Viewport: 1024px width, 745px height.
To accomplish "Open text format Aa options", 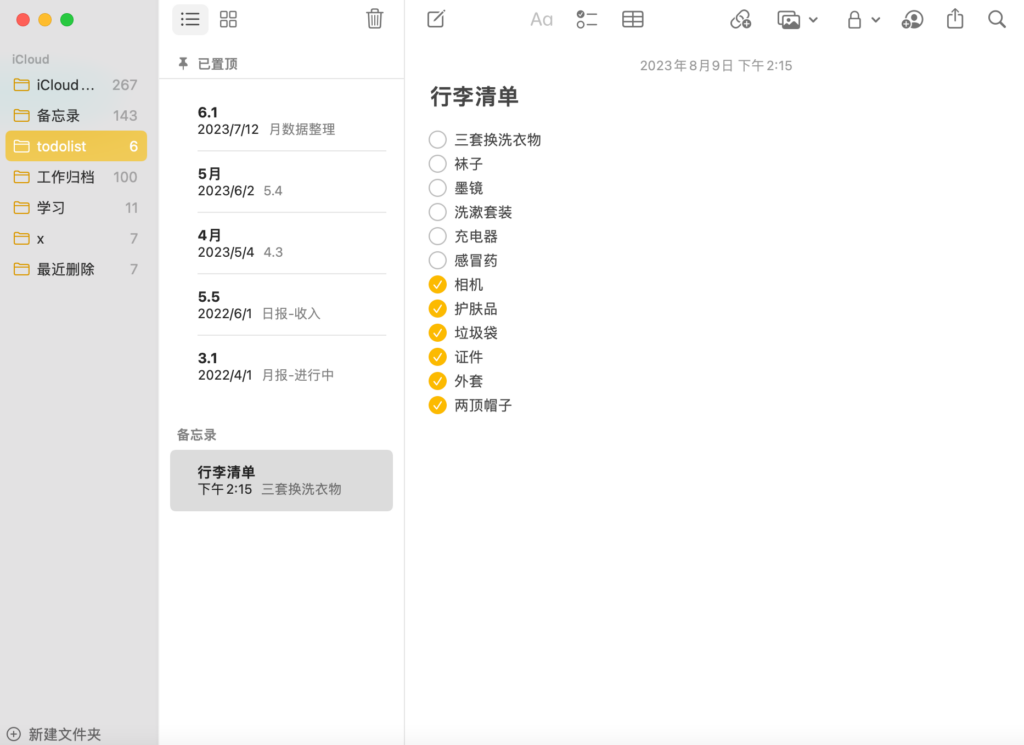I will coord(541,19).
